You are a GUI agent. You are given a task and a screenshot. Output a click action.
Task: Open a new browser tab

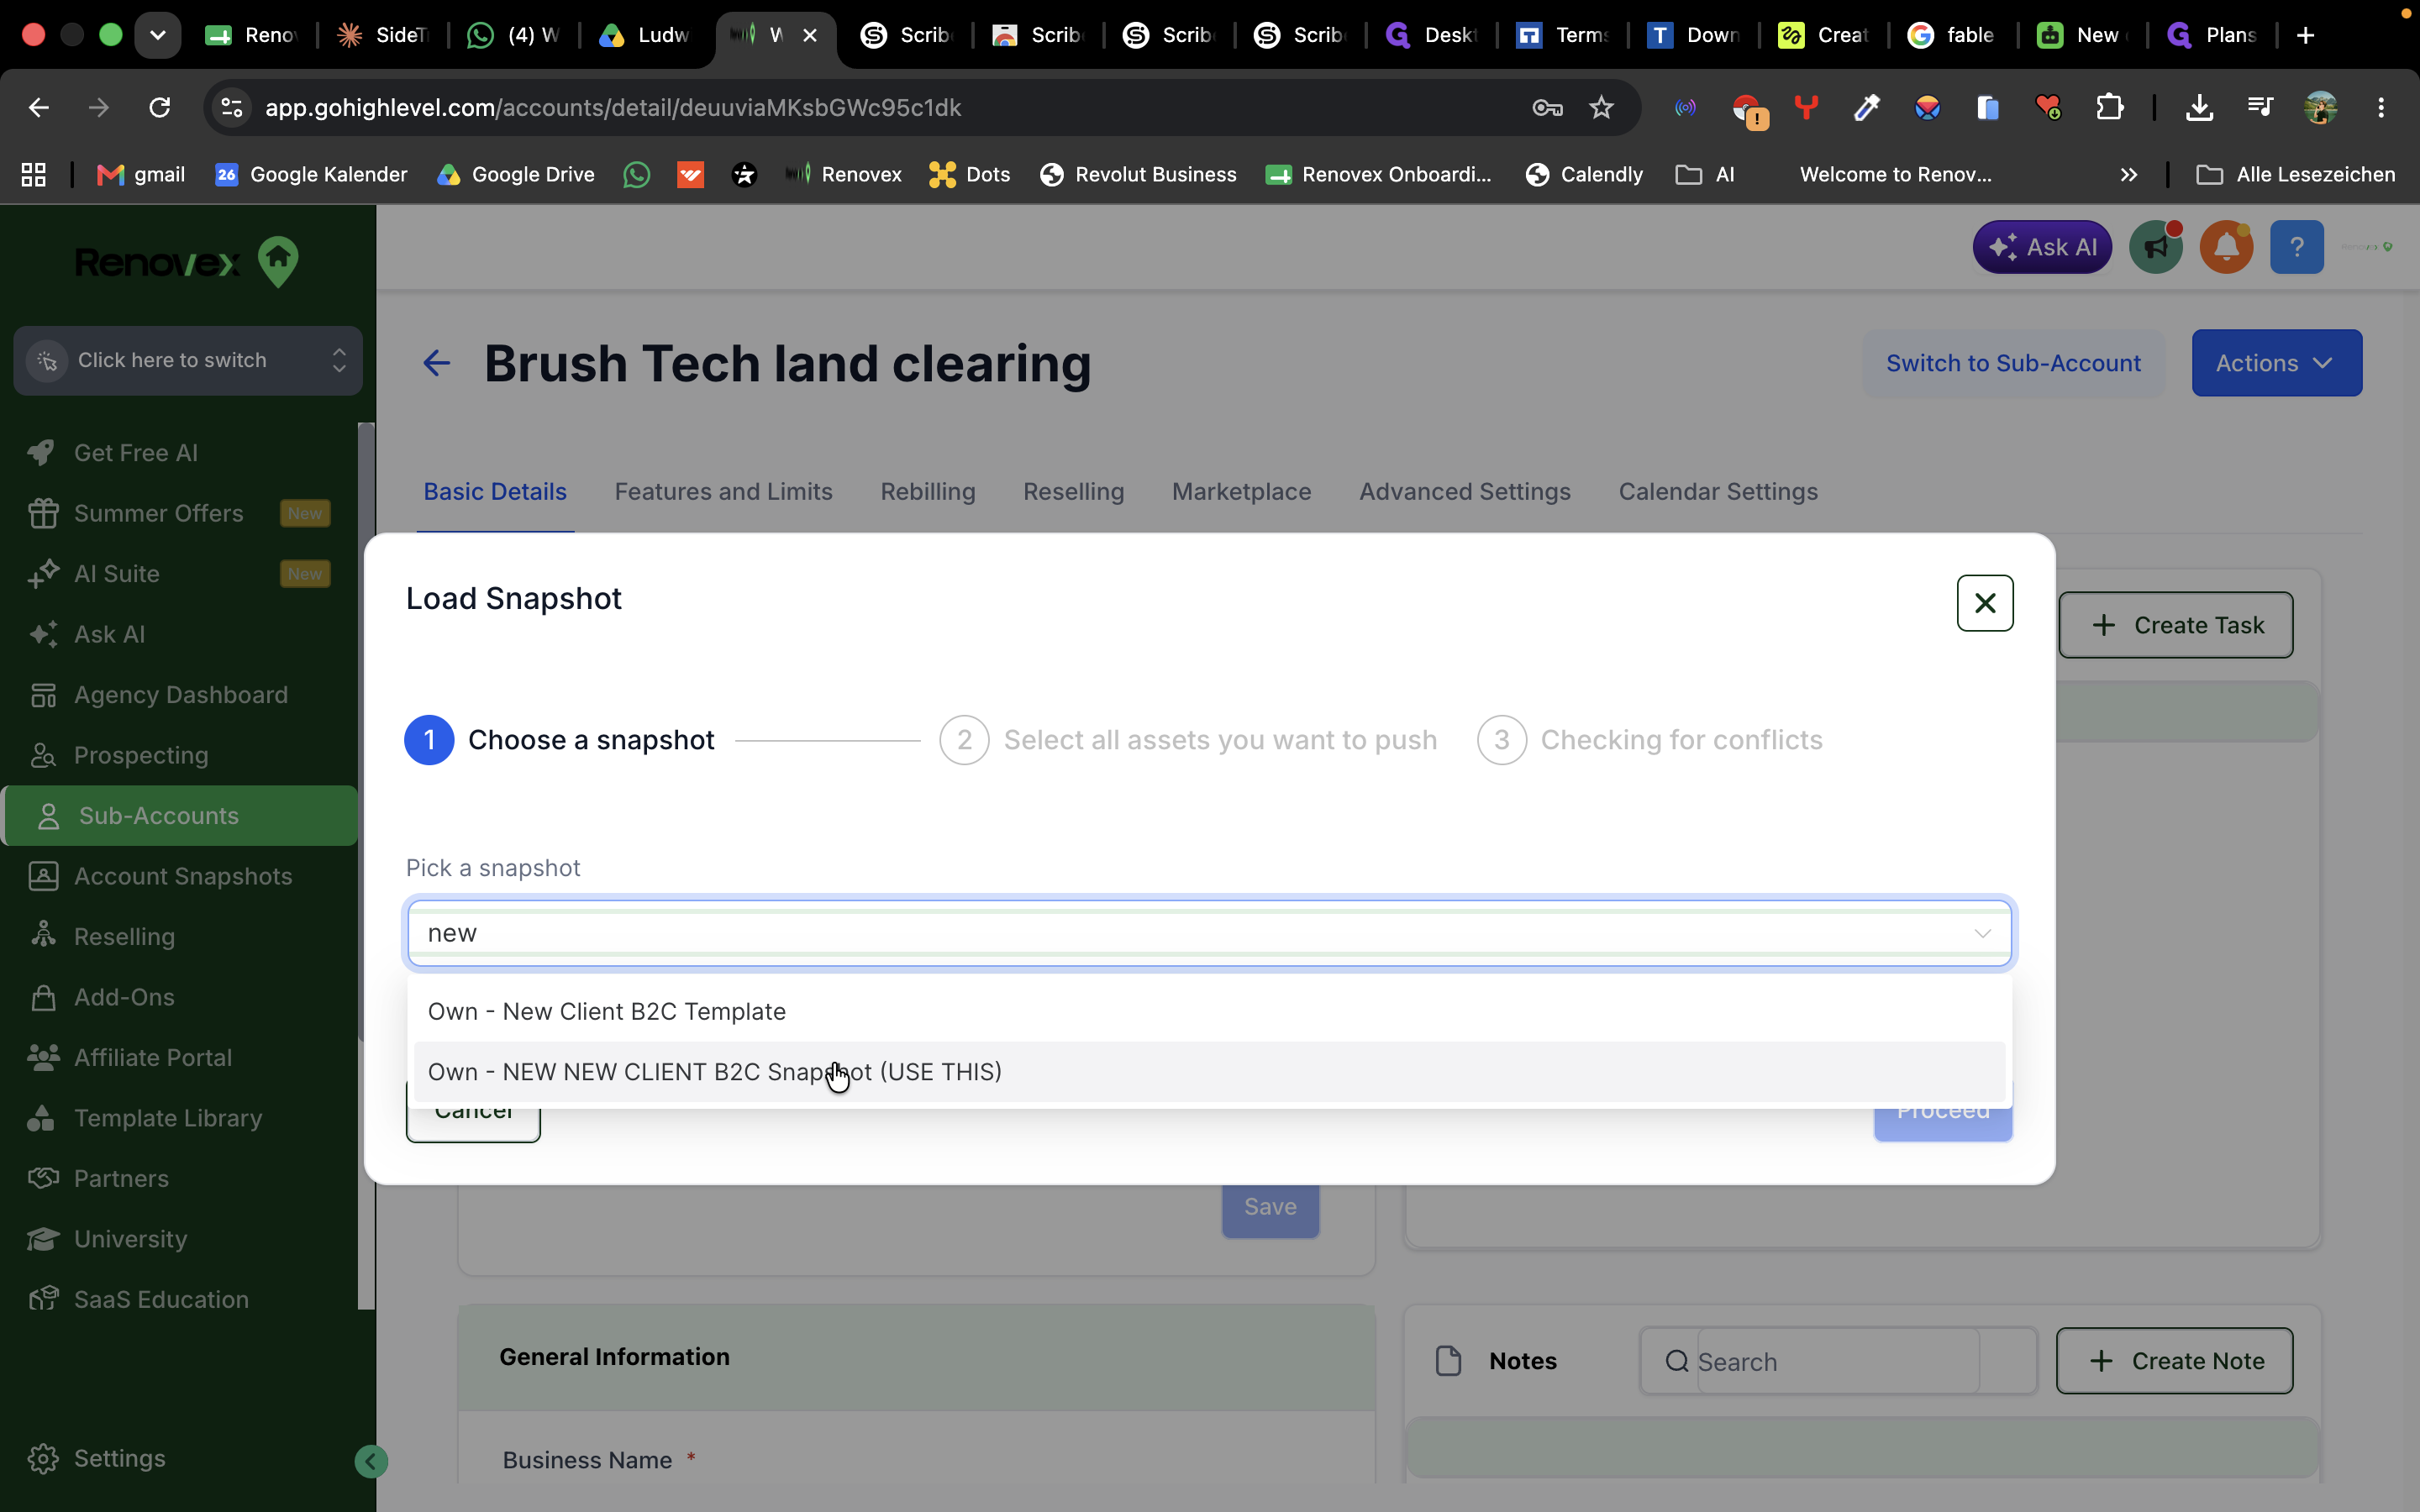2305,35
